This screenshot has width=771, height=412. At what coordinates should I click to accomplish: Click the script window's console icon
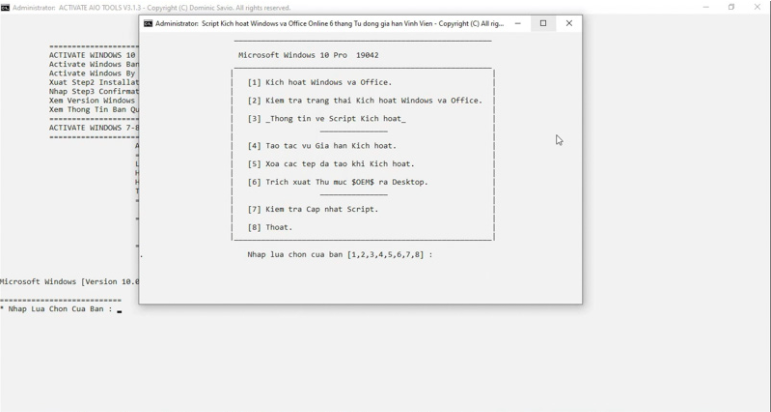click(149, 23)
